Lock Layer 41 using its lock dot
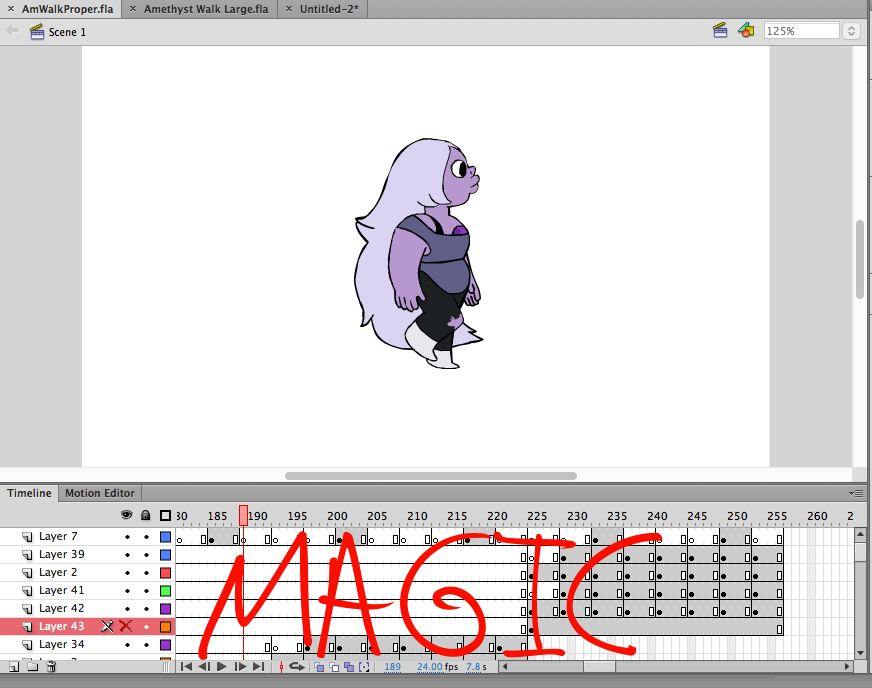 click(146, 591)
